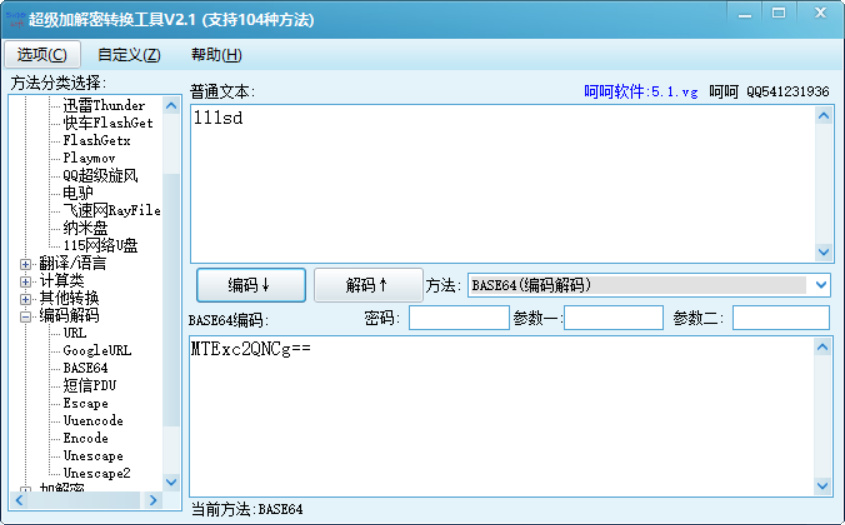Click the 编码解码 tree label
This screenshot has height=525, width=845.
coord(69,315)
